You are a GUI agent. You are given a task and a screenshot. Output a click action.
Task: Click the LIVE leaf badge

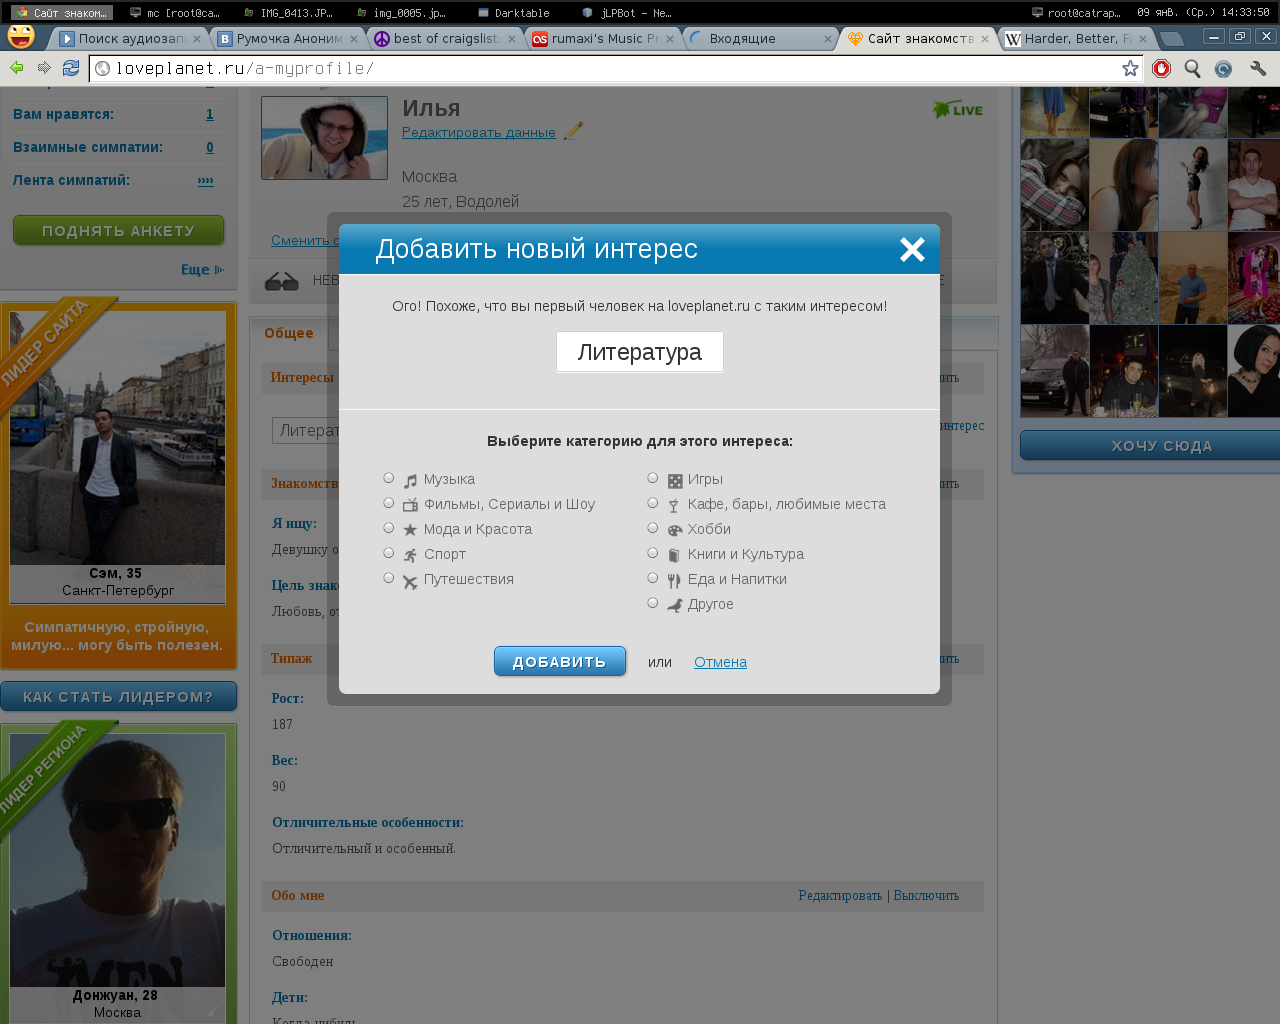pos(957,109)
